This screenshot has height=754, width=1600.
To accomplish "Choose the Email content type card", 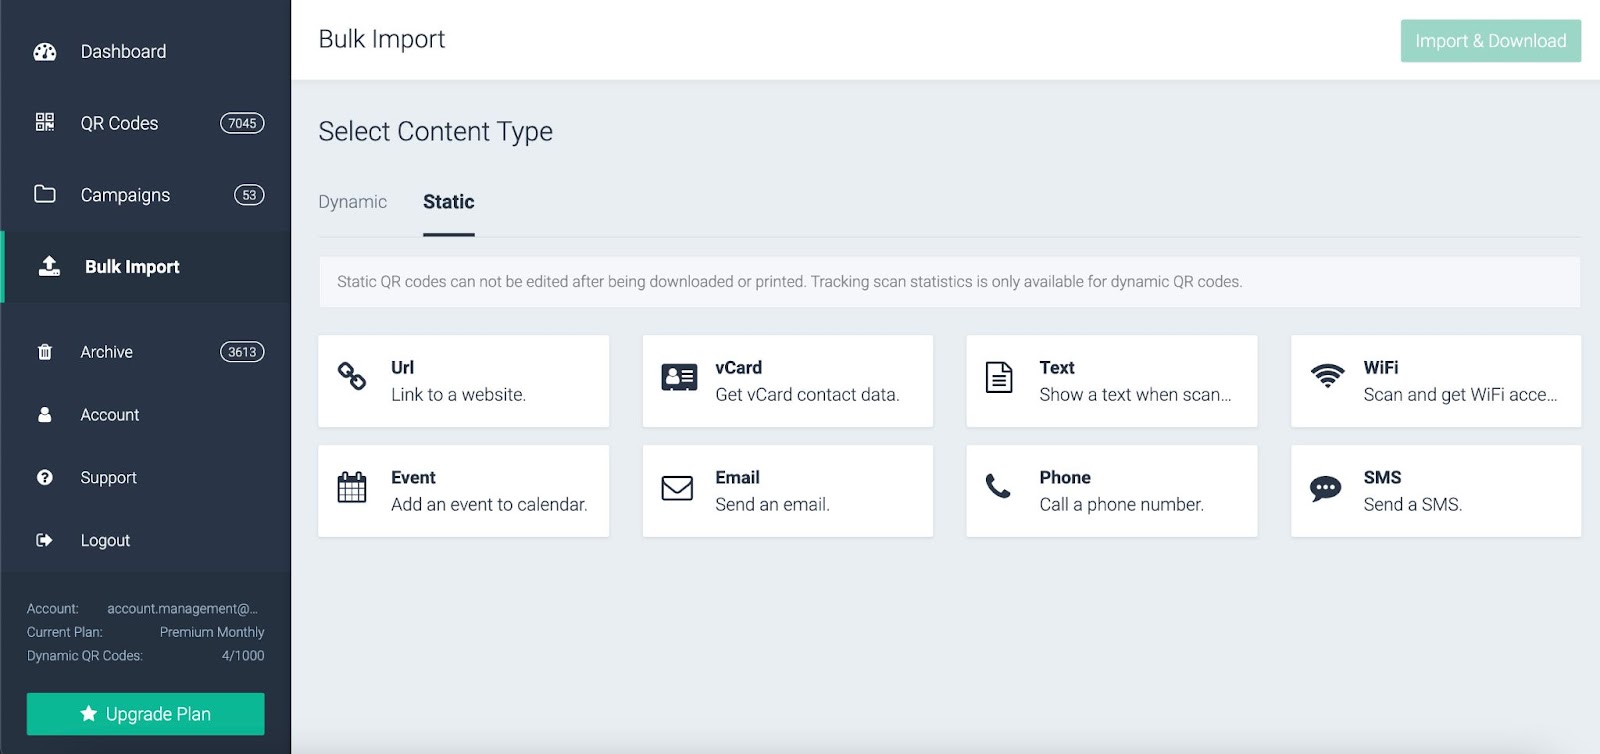I will coord(788,491).
